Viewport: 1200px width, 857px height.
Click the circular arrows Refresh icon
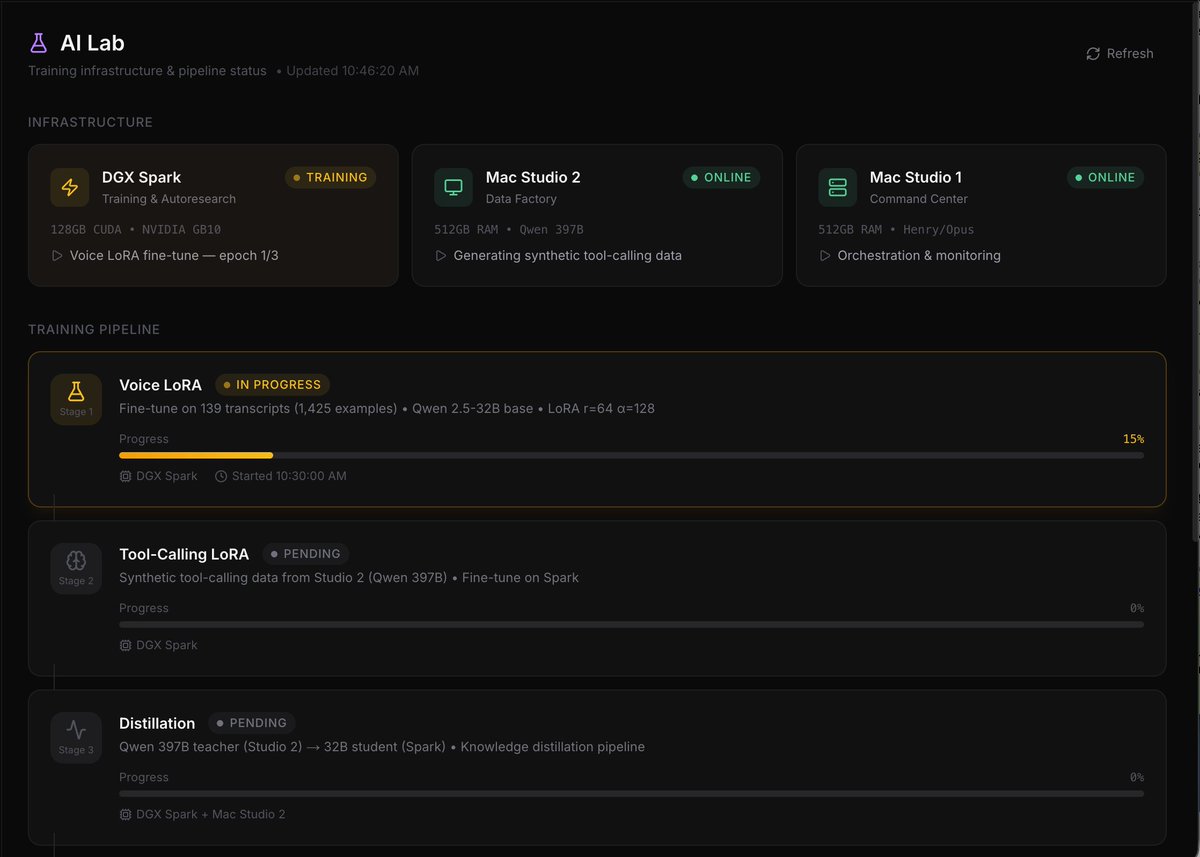(x=1093, y=54)
